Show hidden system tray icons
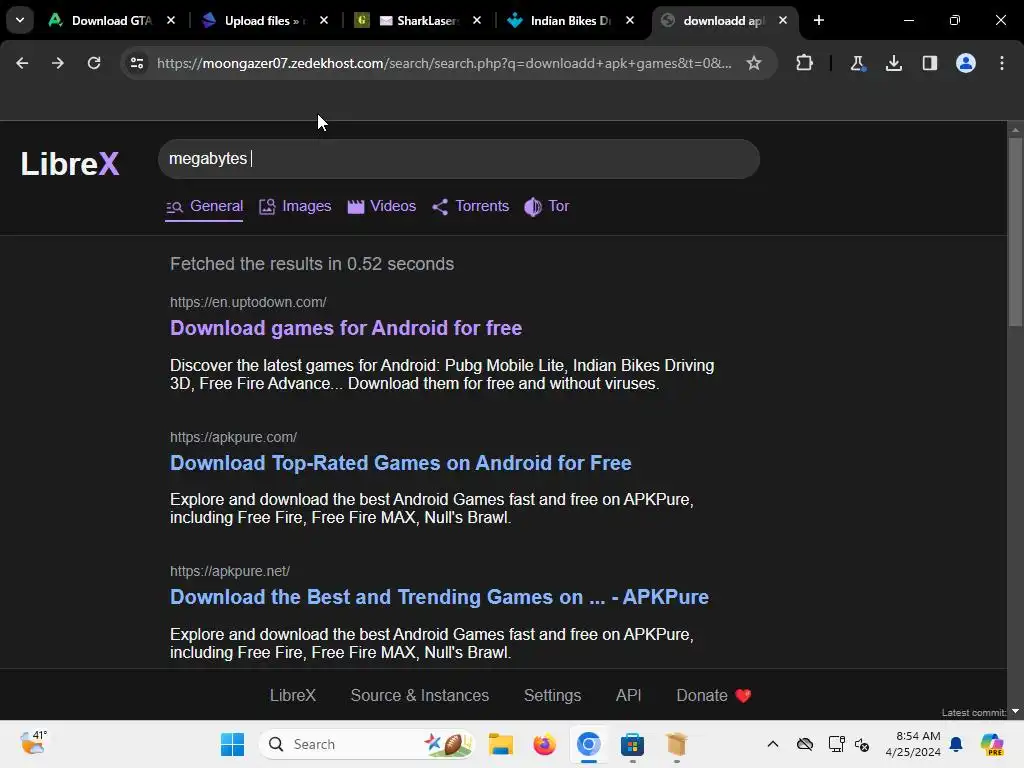This screenshot has width=1024, height=768. tap(773, 744)
